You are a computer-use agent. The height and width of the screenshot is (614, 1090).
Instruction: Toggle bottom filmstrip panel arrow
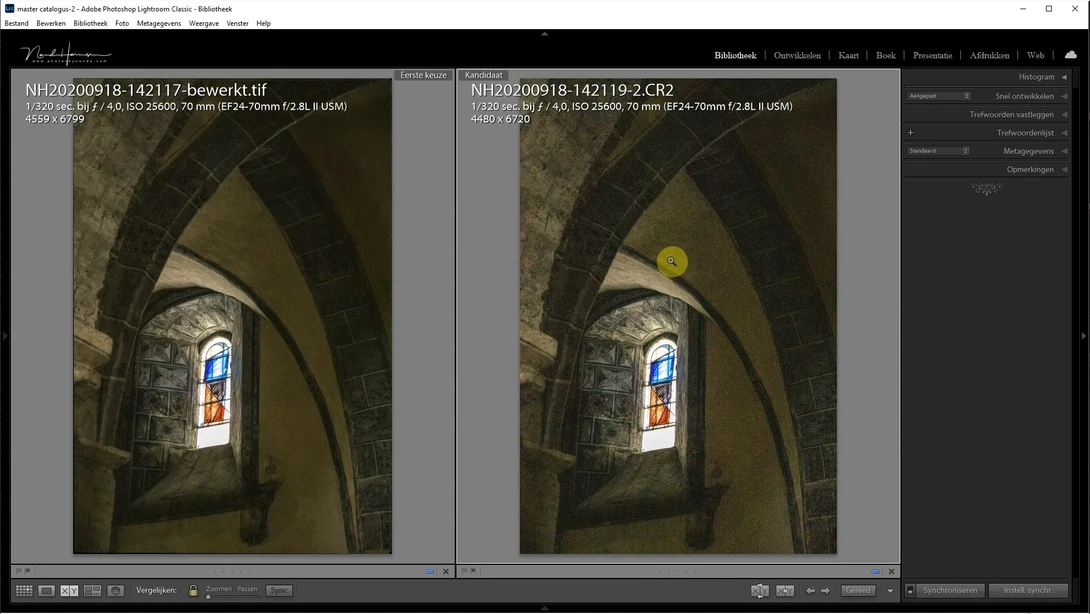544,608
